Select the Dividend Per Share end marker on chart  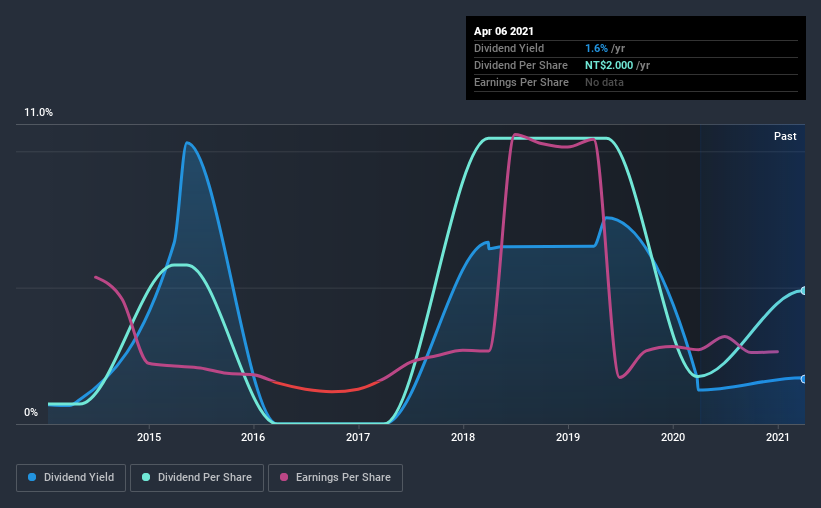[803, 291]
